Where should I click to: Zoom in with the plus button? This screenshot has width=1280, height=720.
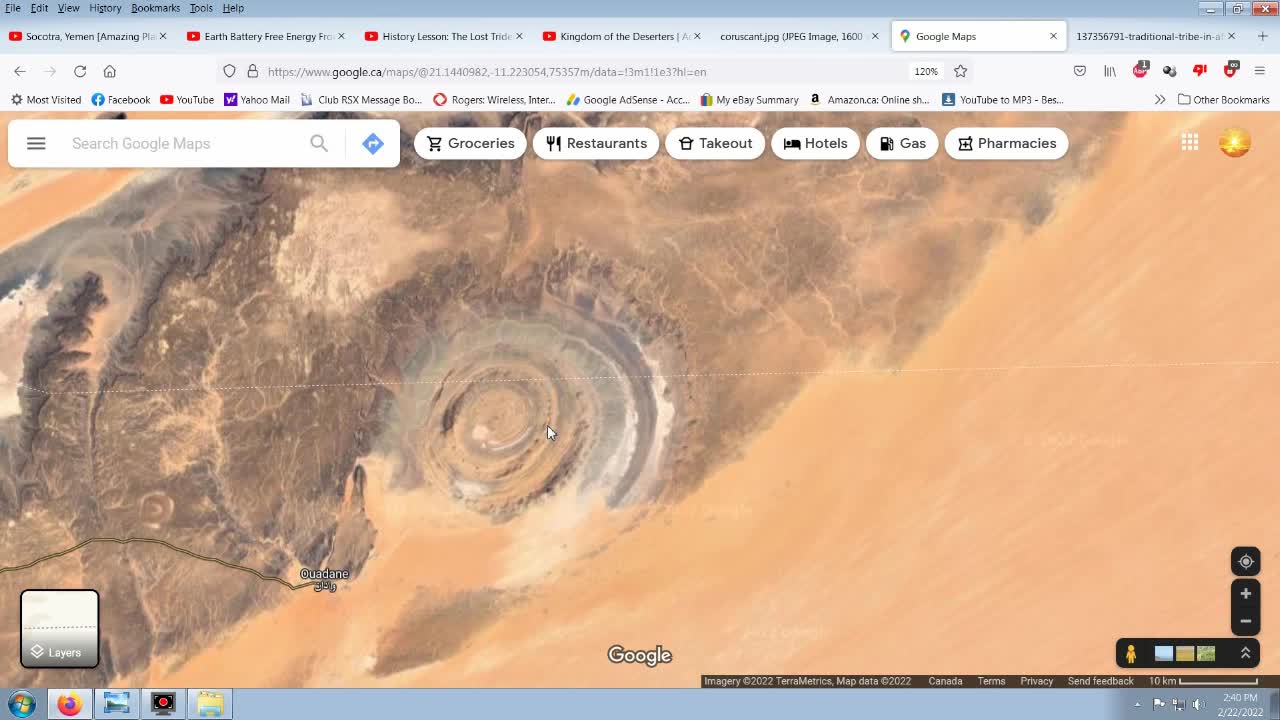pos(1246,594)
